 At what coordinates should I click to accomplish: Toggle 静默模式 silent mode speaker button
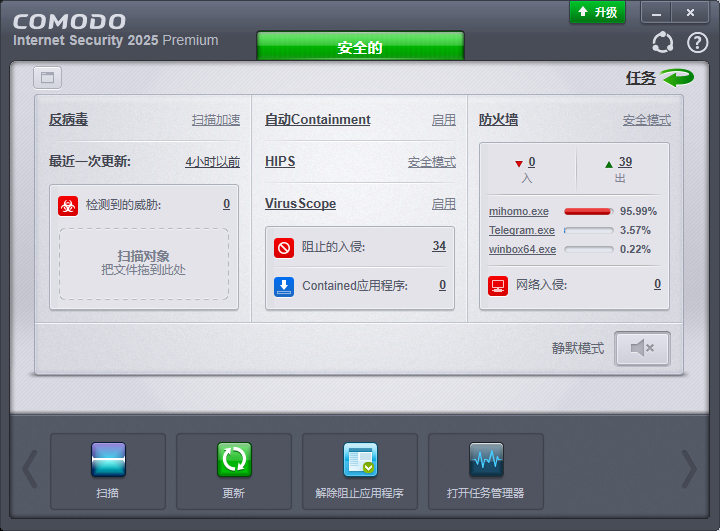point(642,349)
